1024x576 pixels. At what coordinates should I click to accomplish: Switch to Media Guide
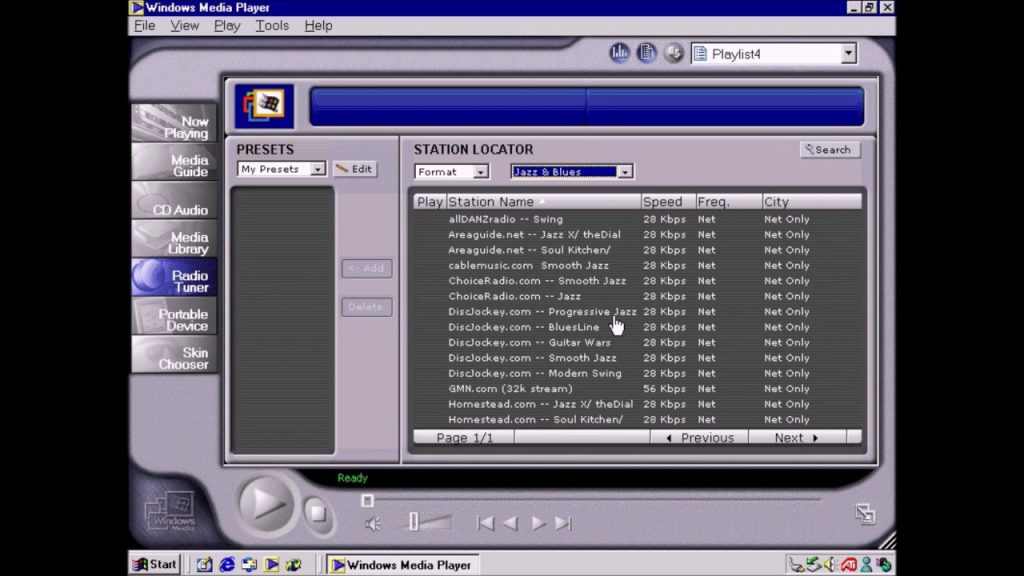click(x=174, y=163)
